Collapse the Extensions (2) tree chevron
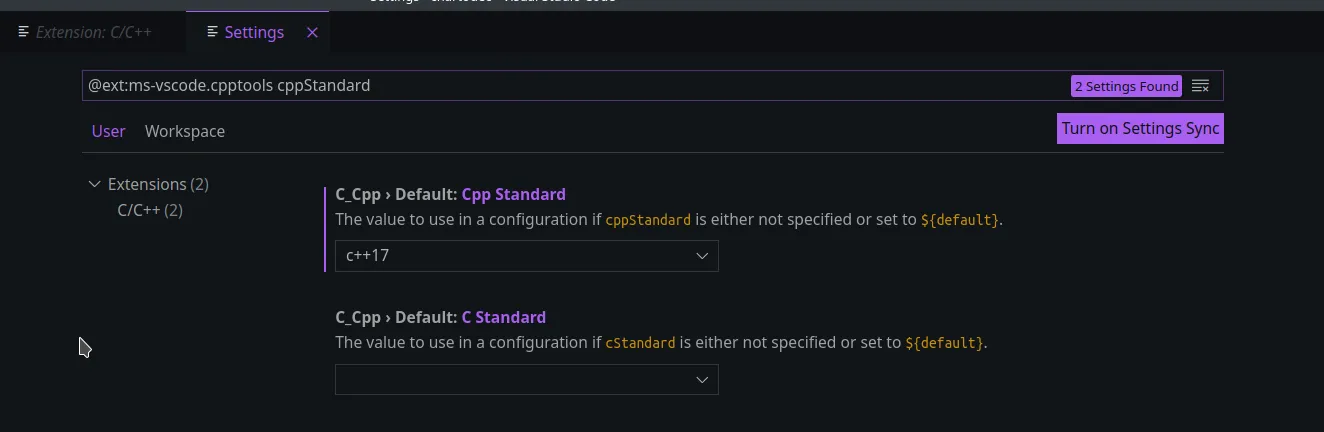The width and height of the screenshot is (1324, 432). point(95,184)
